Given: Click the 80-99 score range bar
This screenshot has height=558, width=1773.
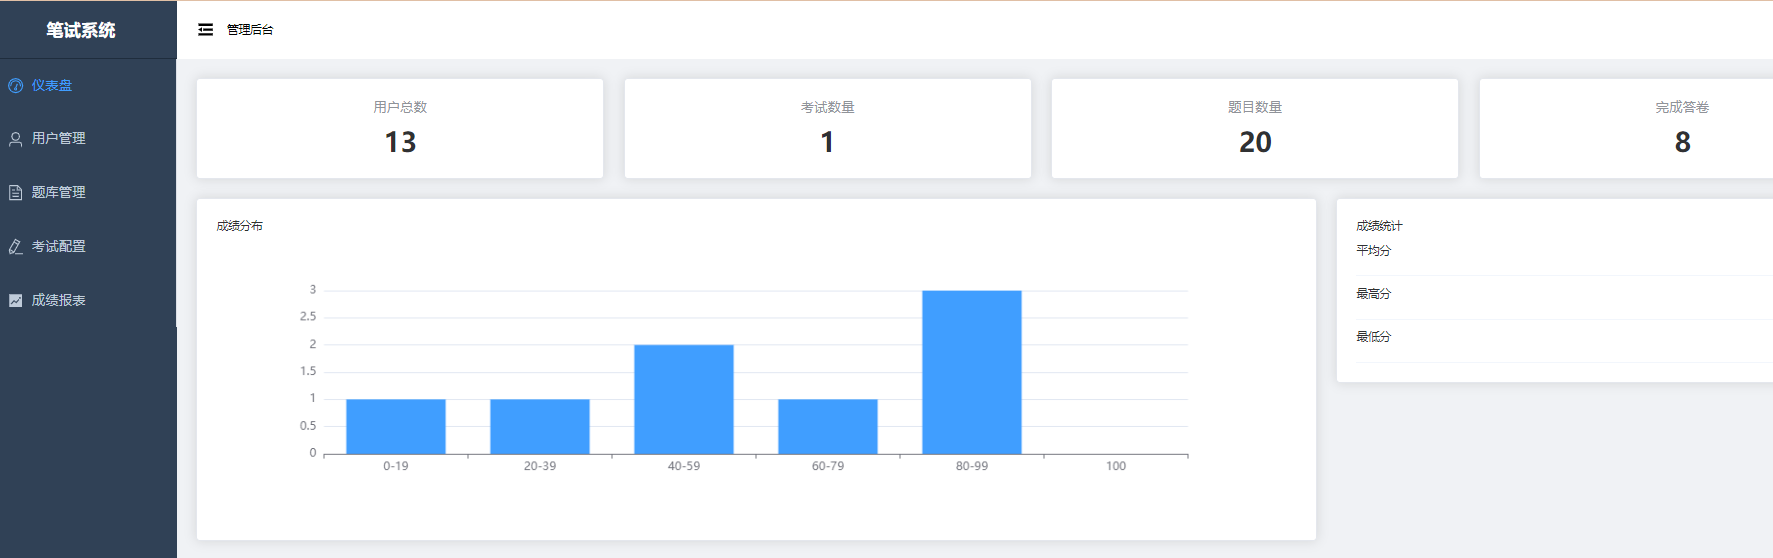Looking at the screenshot, I should pos(972,373).
